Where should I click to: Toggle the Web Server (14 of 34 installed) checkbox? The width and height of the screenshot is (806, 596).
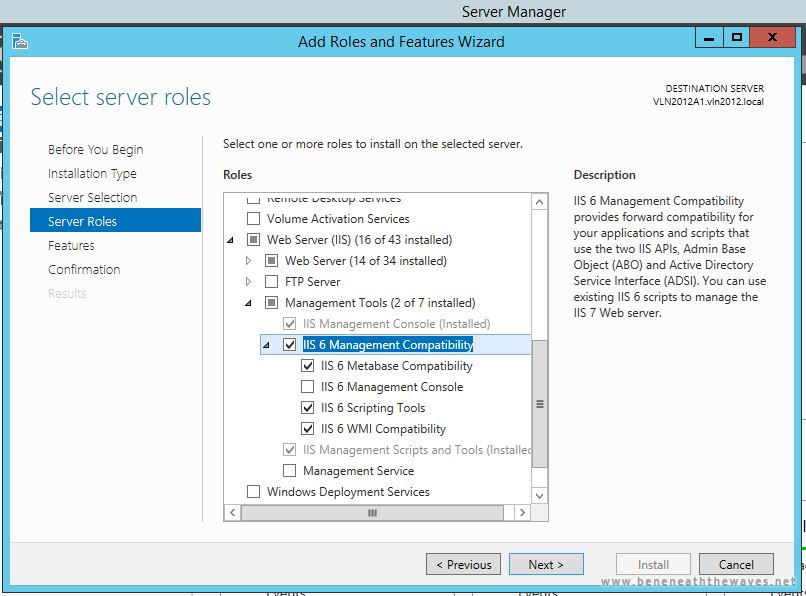pyautogui.click(x=271, y=261)
